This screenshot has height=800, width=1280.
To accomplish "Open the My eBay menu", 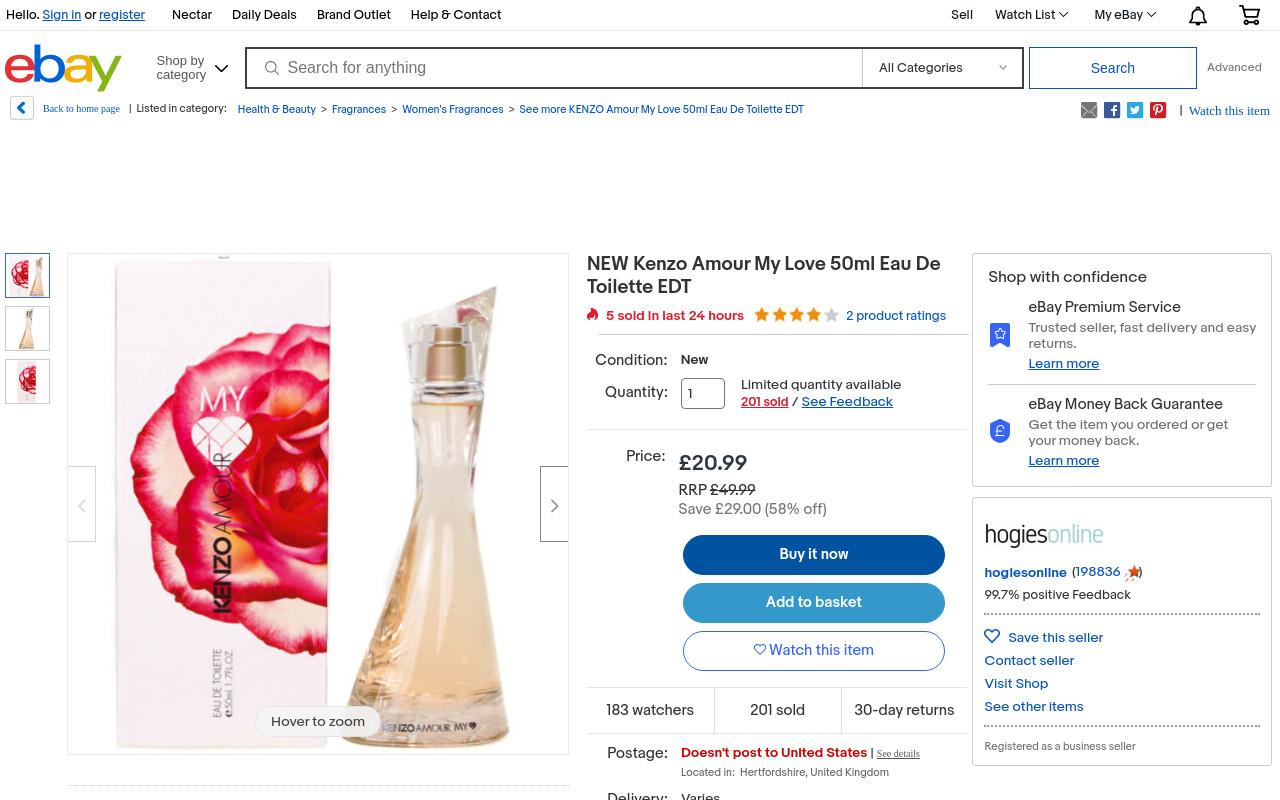I will pyautogui.click(x=1125, y=15).
